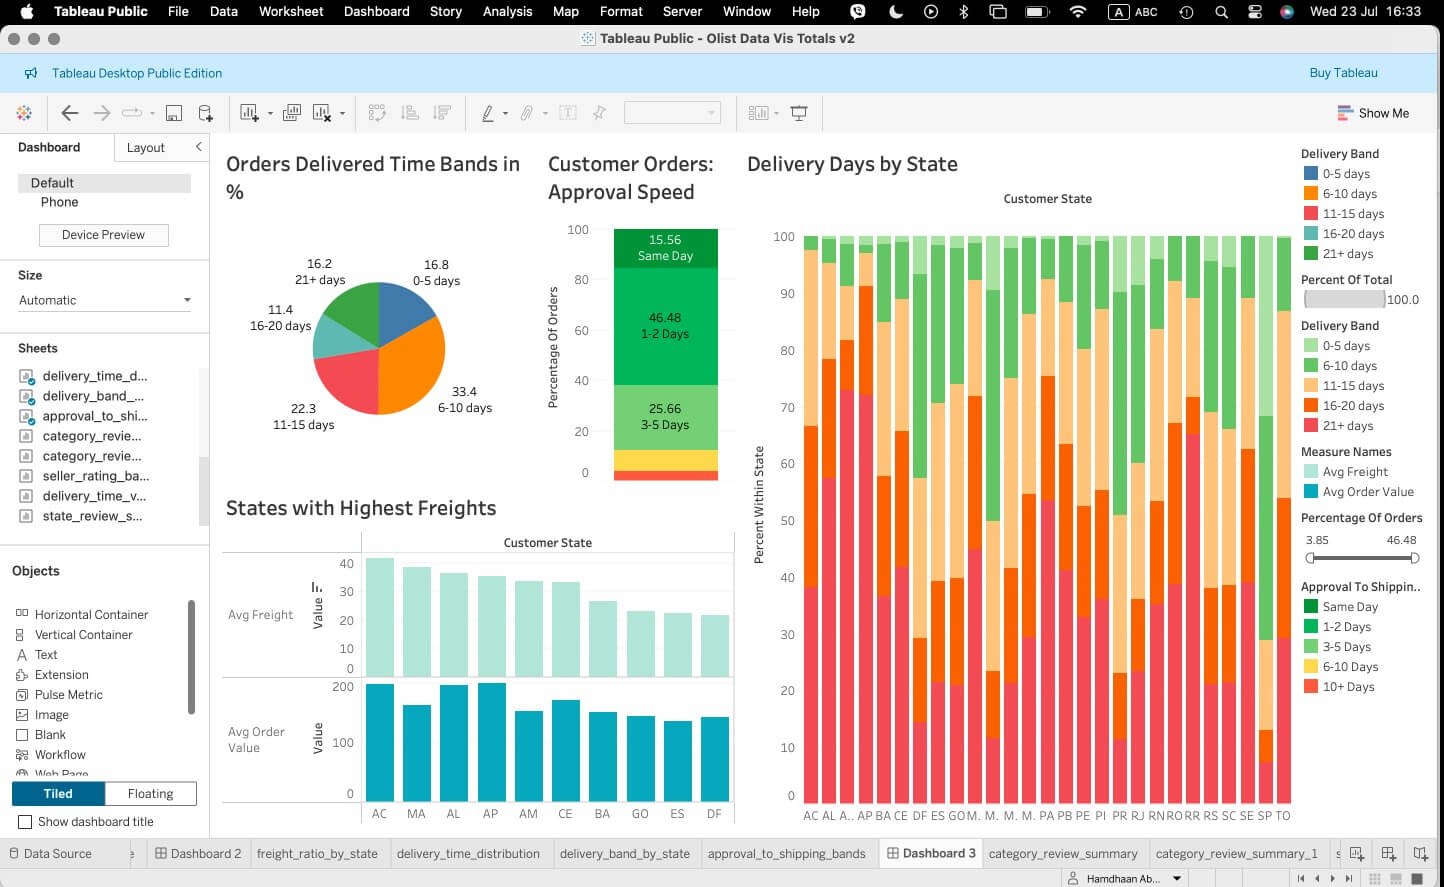
Task: Click the New Data Source cylinder icon
Action: (205, 113)
